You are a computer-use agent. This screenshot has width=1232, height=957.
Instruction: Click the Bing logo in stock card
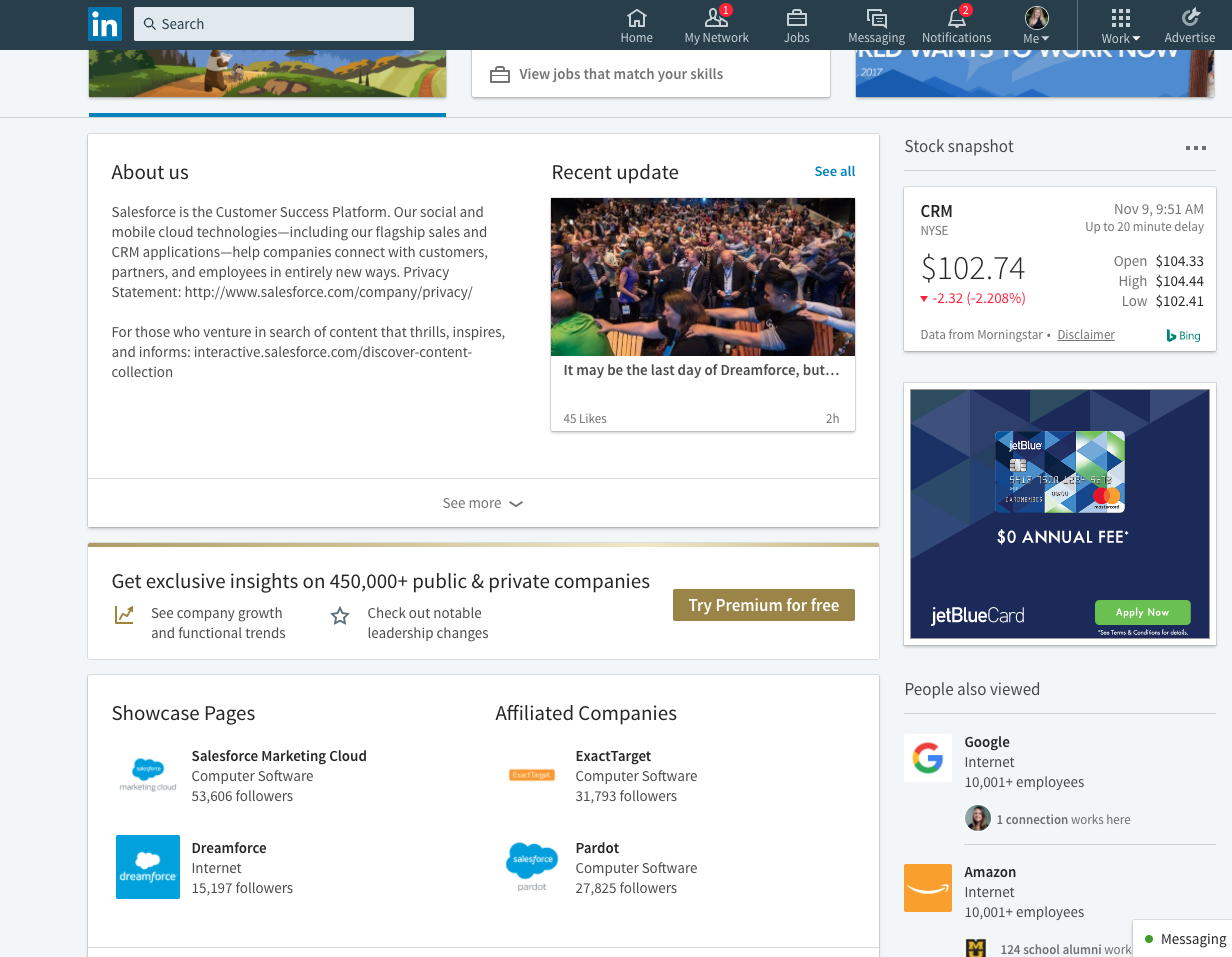1183,335
